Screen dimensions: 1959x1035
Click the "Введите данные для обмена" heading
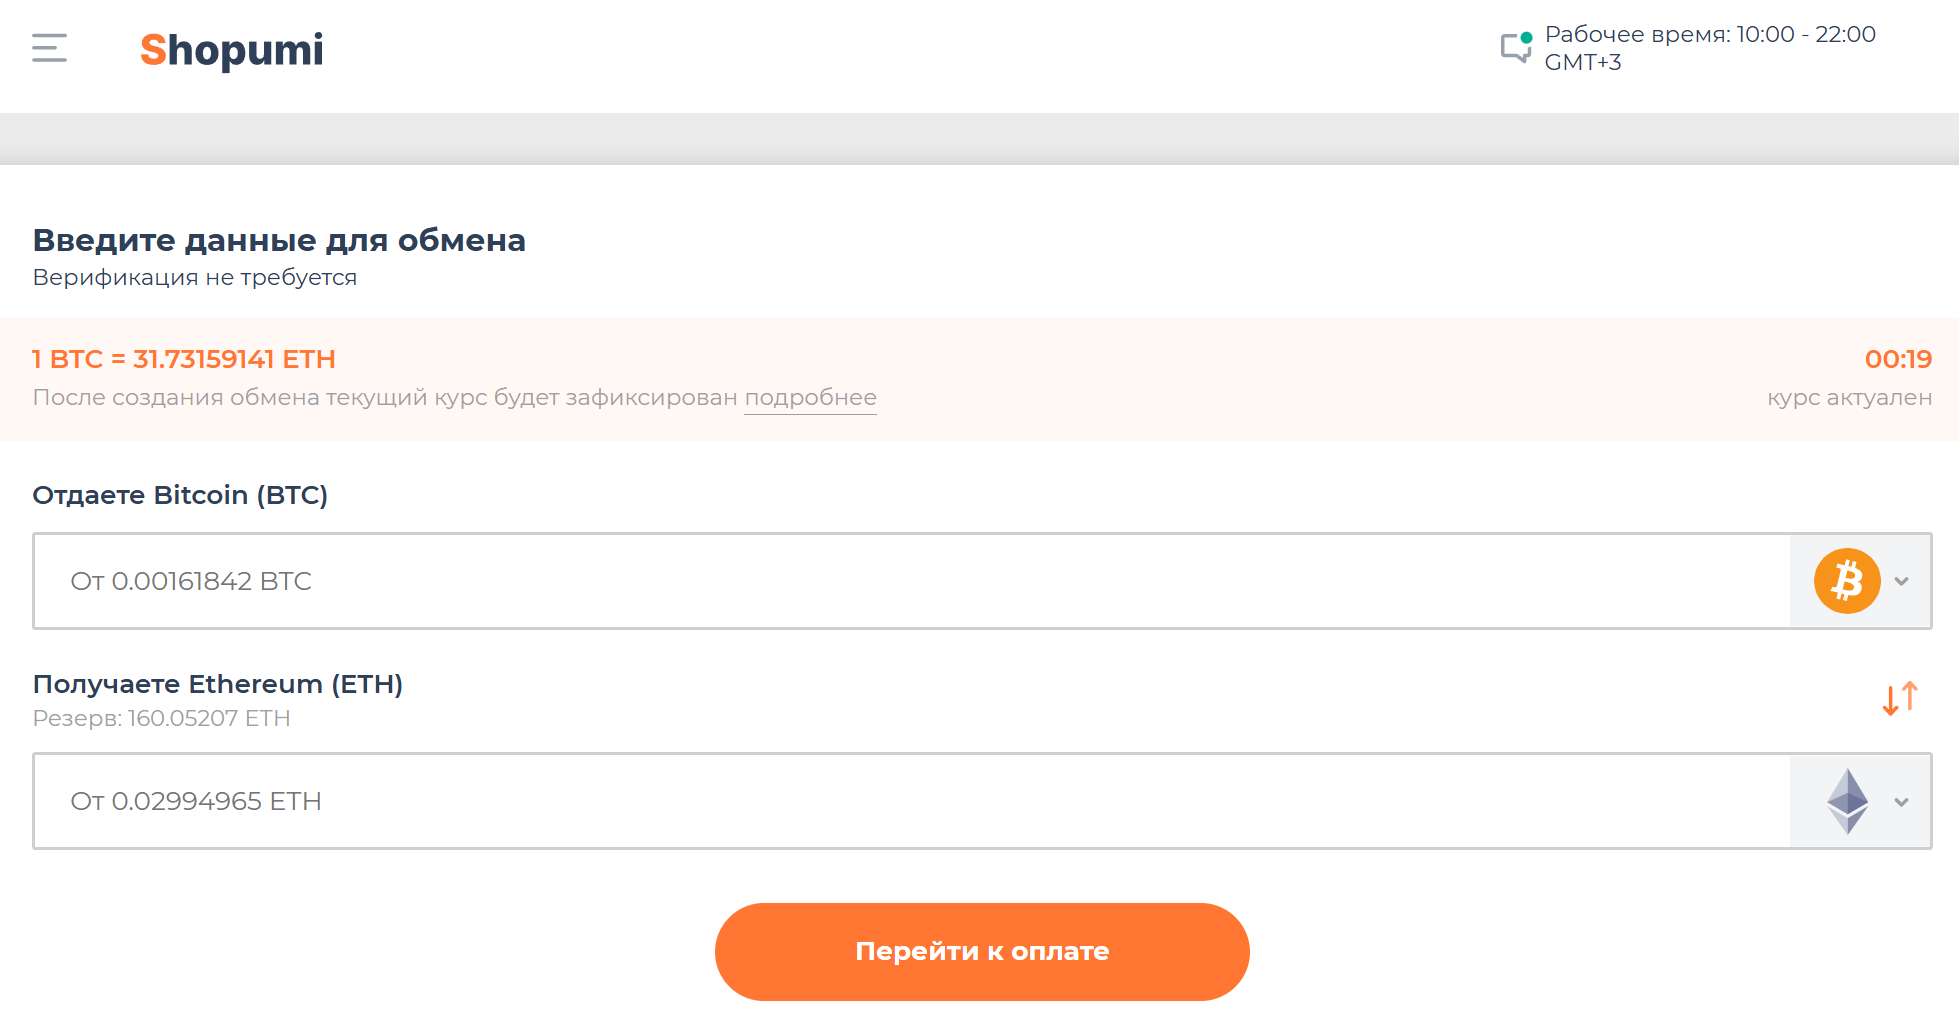pos(279,240)
